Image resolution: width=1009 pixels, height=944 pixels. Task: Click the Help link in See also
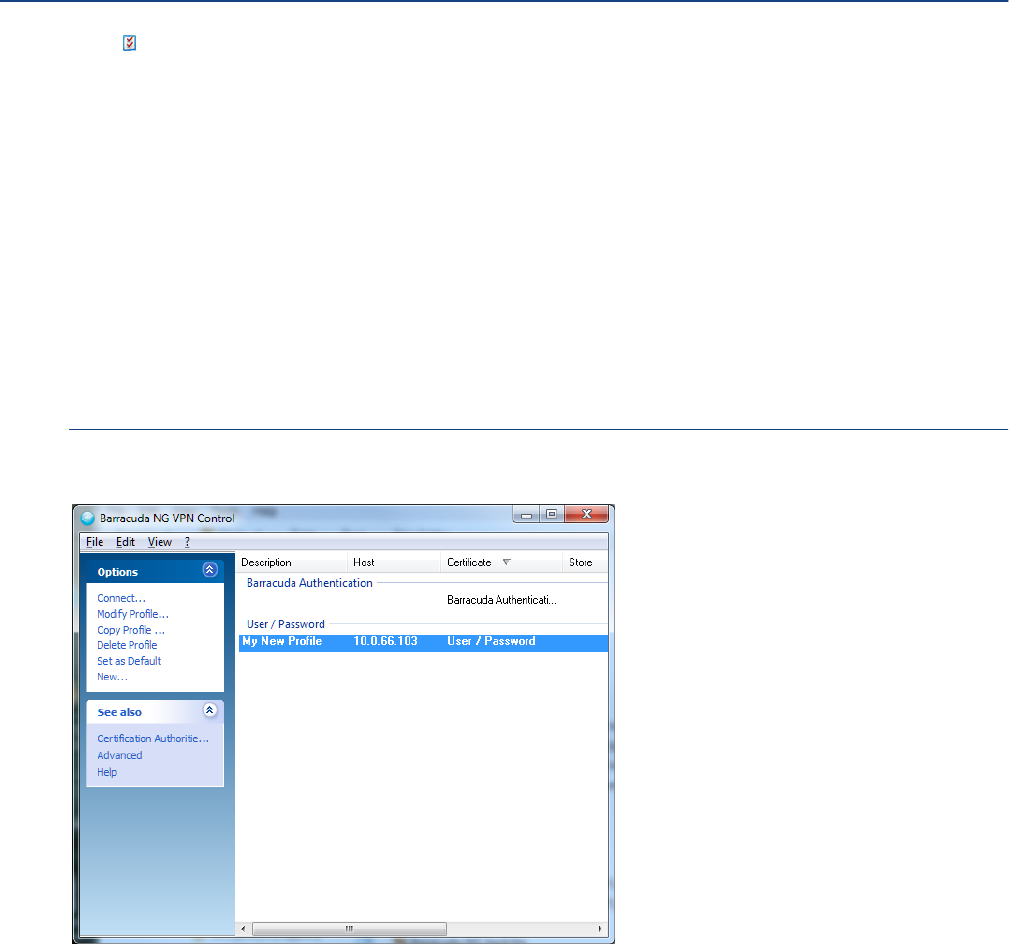coord(107,772)
